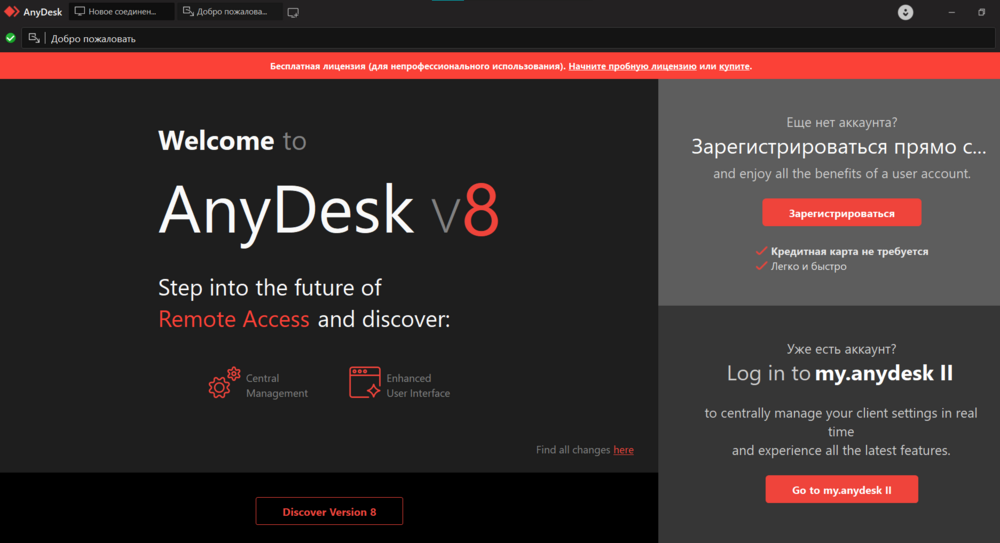Click the Добро пожаловать address field
The height and width of the screenshot is (543, 1000).
click(509, 38)
